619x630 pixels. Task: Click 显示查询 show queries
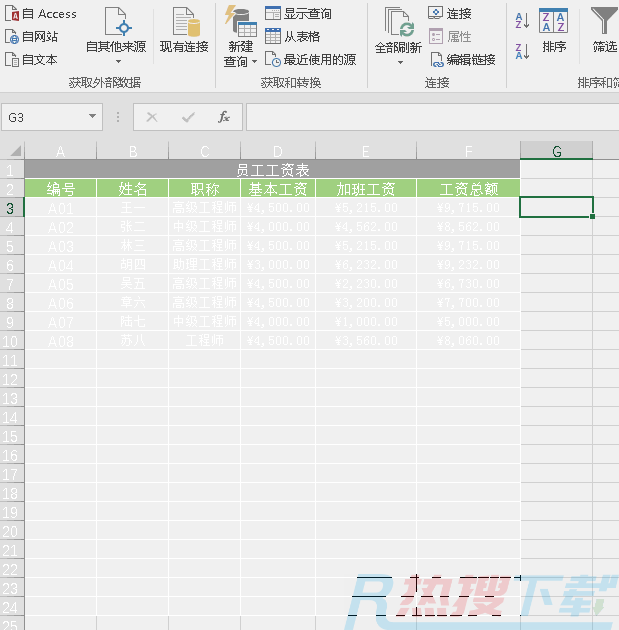click(x=298, y=14)
